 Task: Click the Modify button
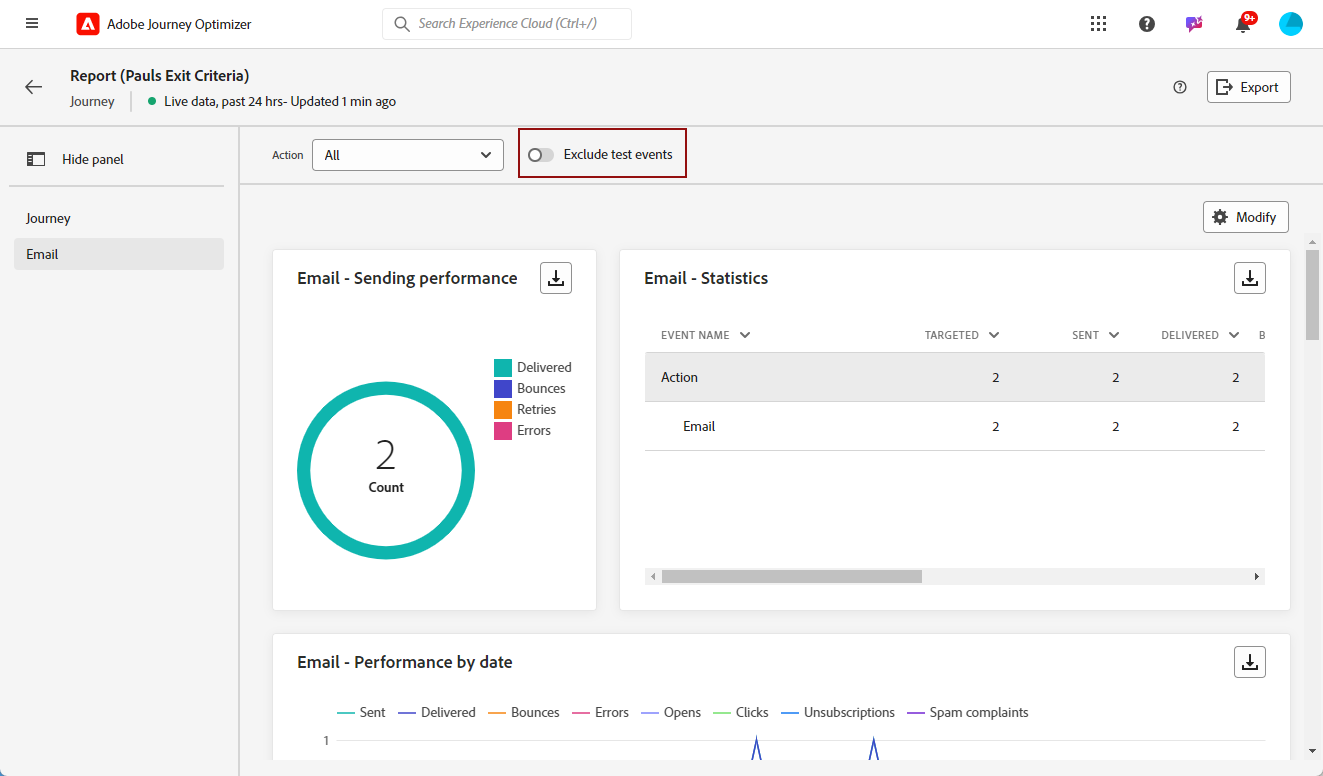click(1245, 217)
